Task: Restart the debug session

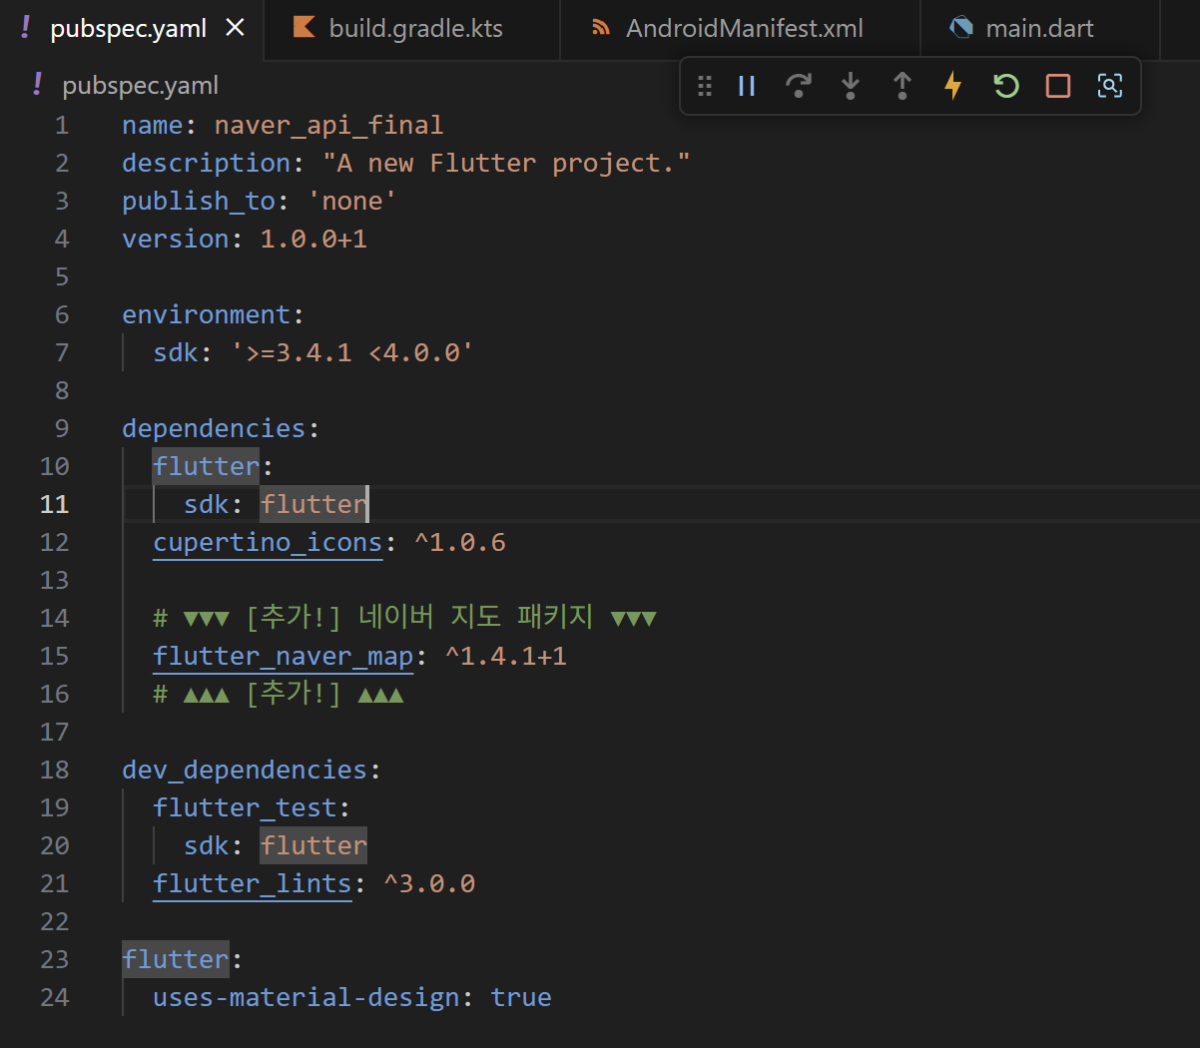Action: 1006,86
